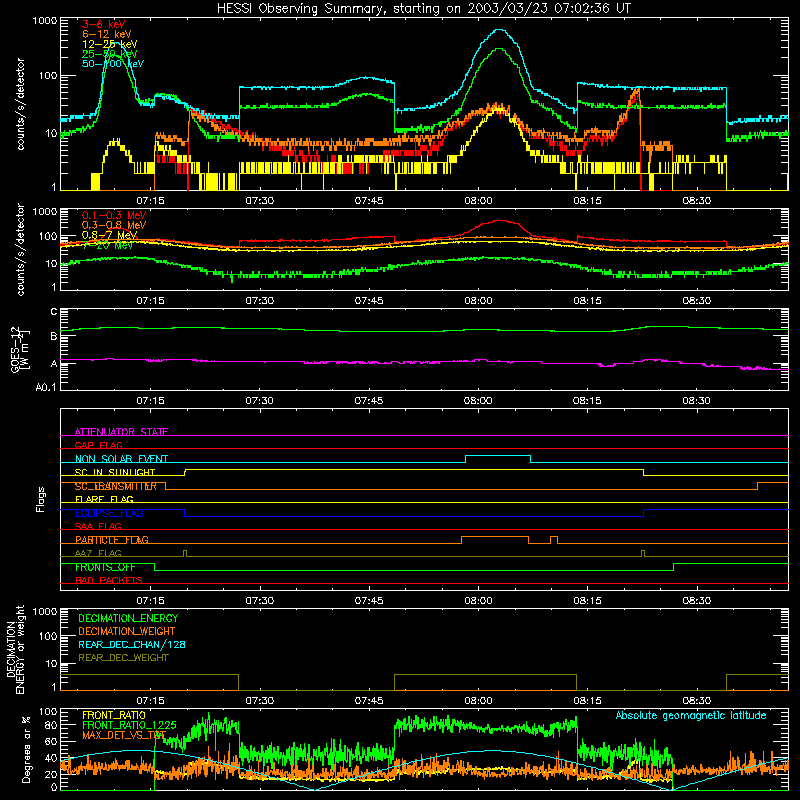Click the '0.3-0.8 MeV' legend entry

click(114, 225)
